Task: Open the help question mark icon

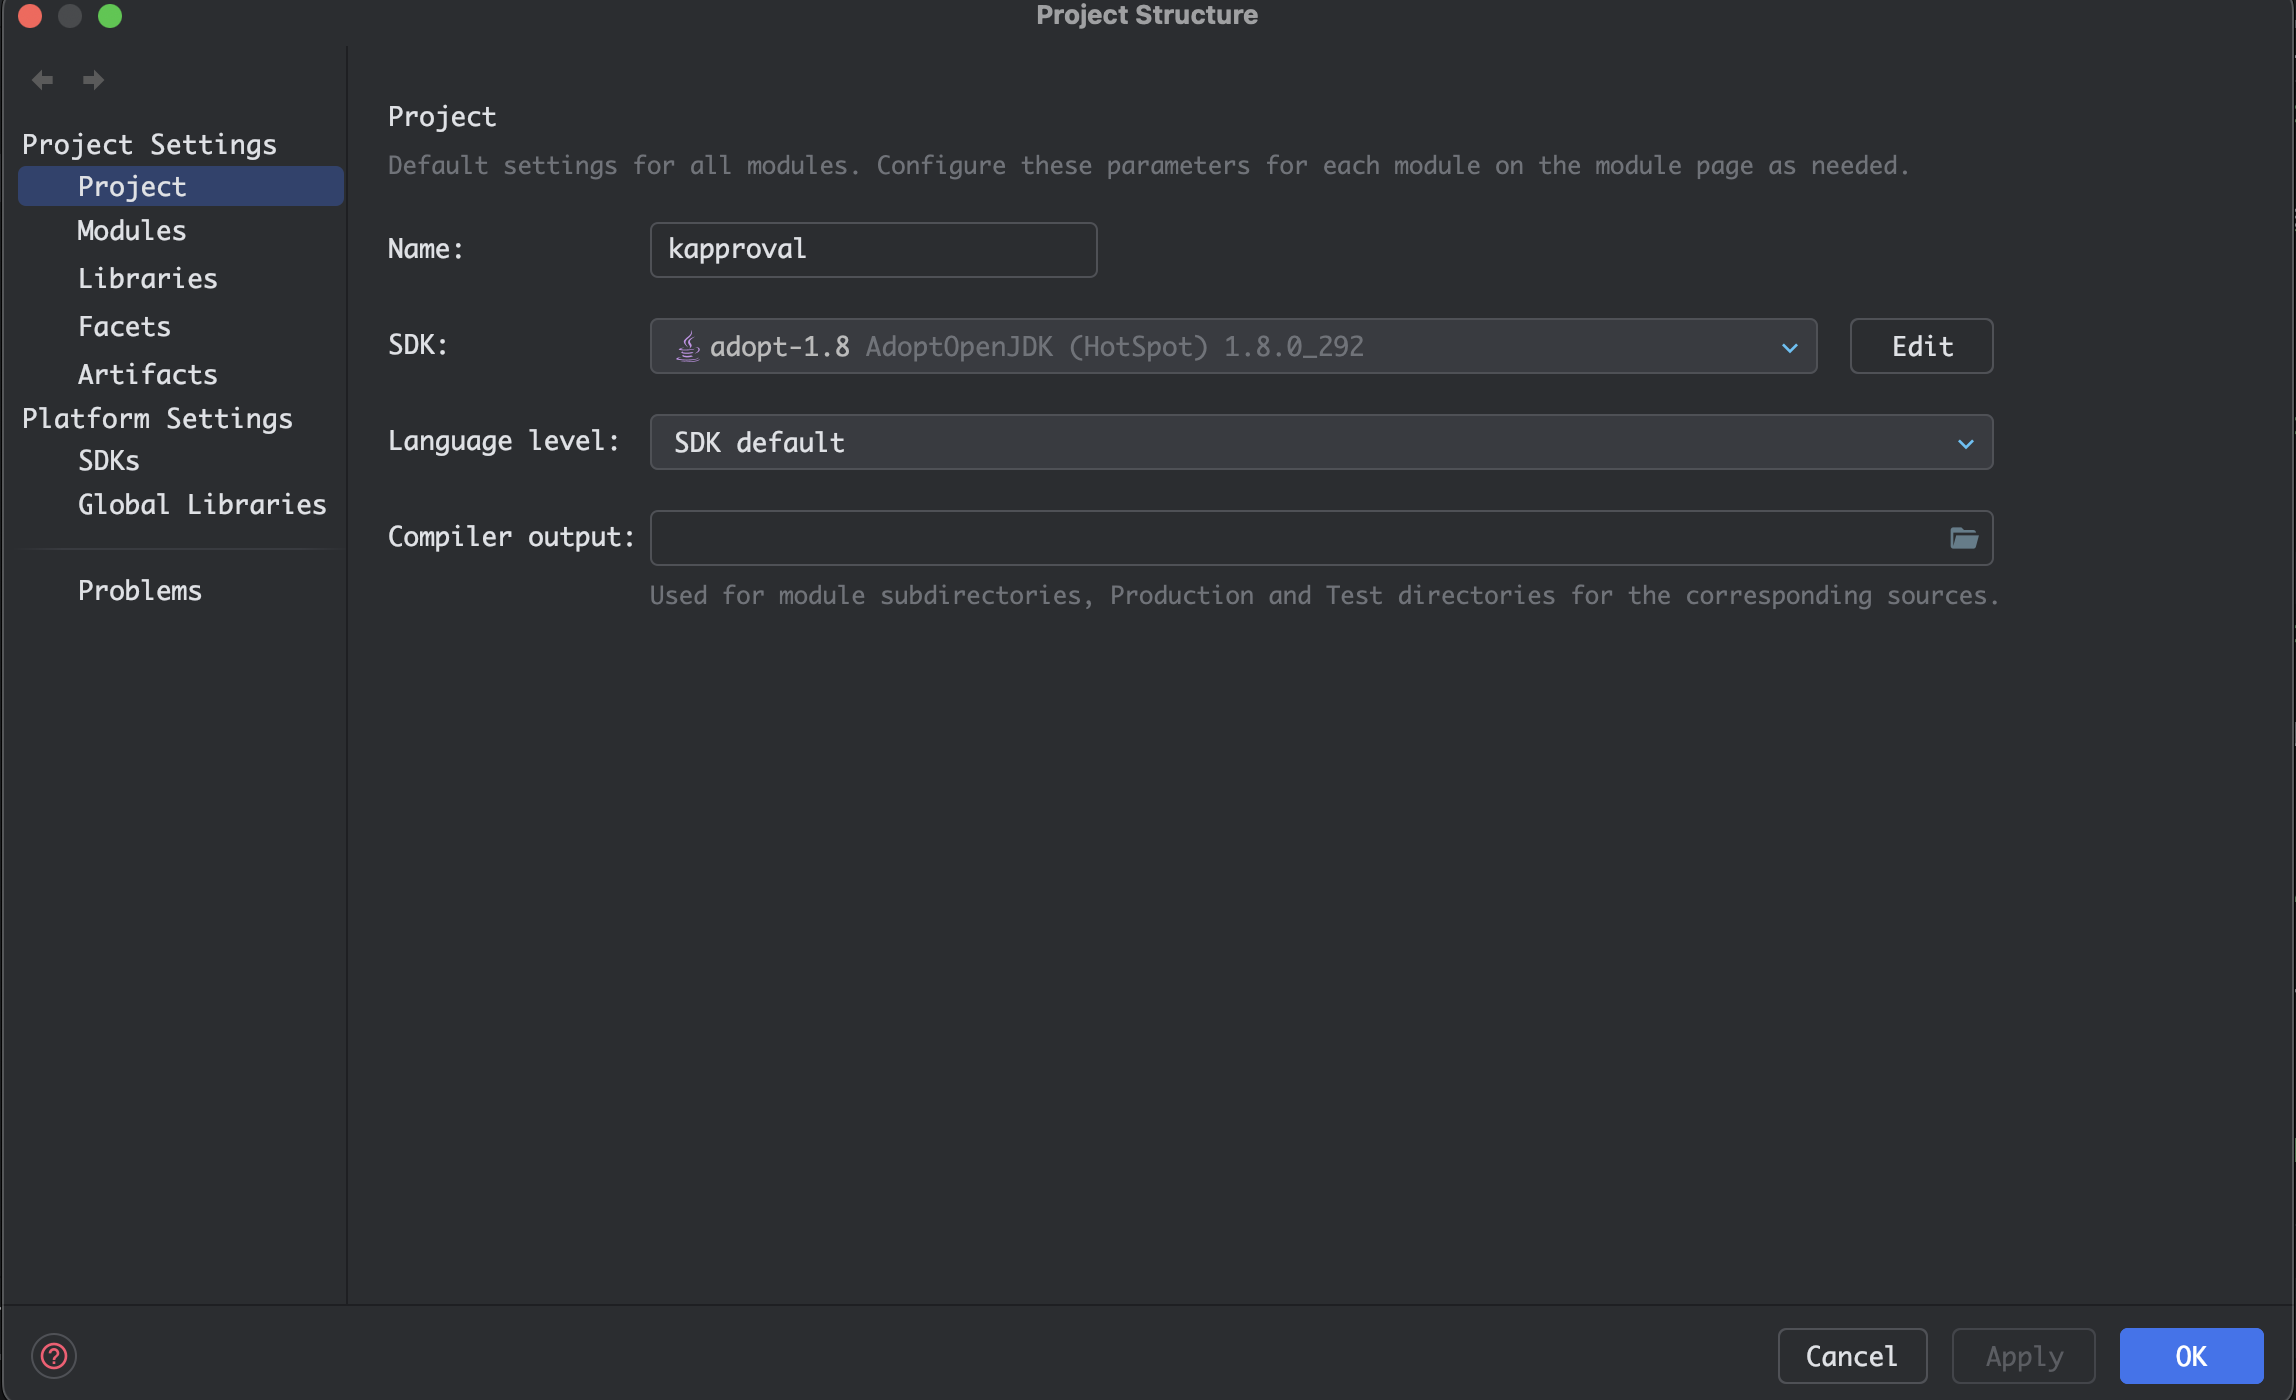Action: coord(54,1356)
